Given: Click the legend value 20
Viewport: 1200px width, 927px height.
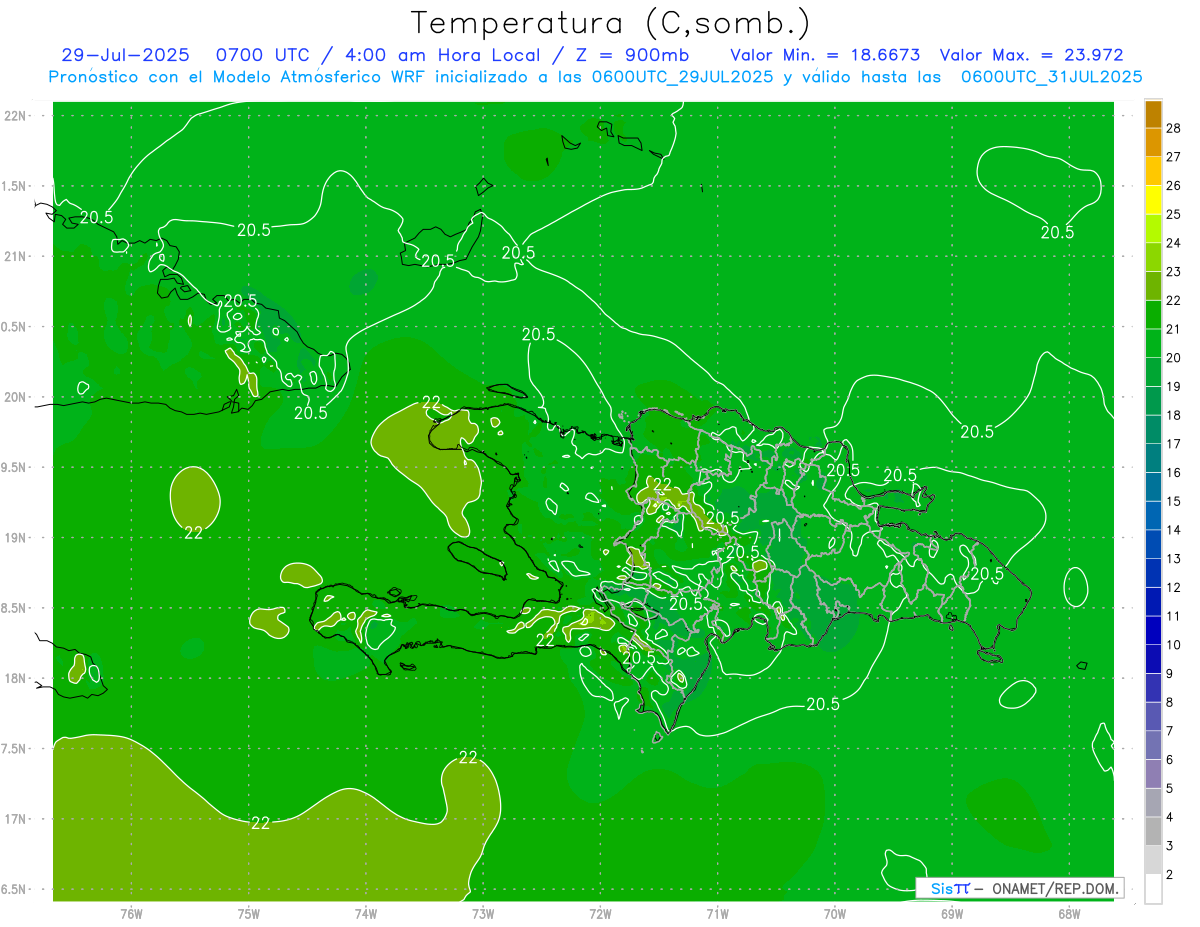Looking at the screenshot, I should [1174, 358].
